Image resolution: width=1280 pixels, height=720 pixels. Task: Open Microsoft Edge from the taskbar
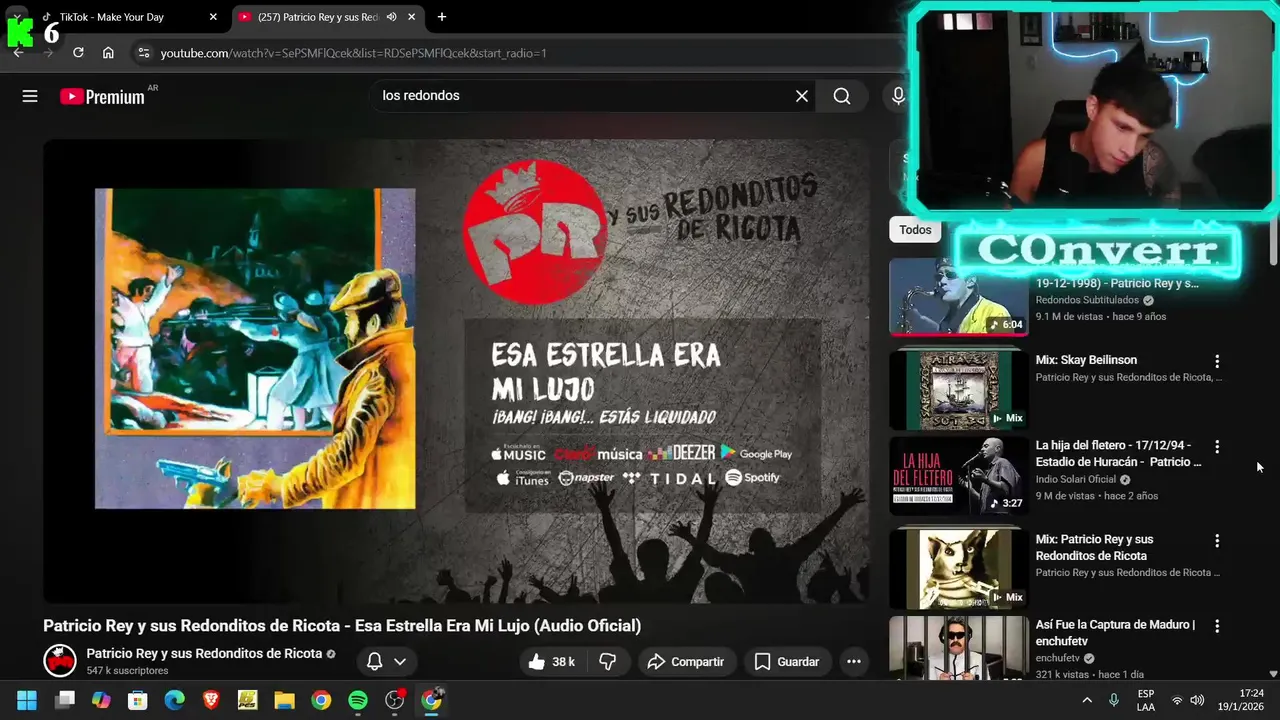tap(174, 701)
